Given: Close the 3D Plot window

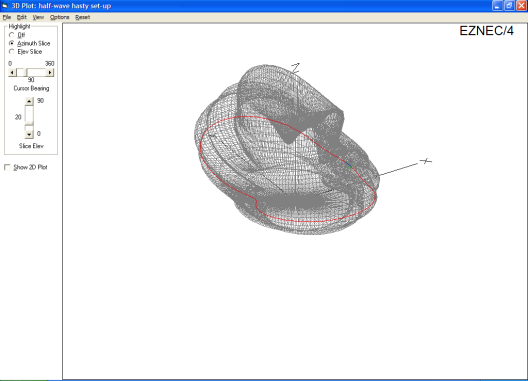Looking at the screenshot, I should (x=521, y=6).
